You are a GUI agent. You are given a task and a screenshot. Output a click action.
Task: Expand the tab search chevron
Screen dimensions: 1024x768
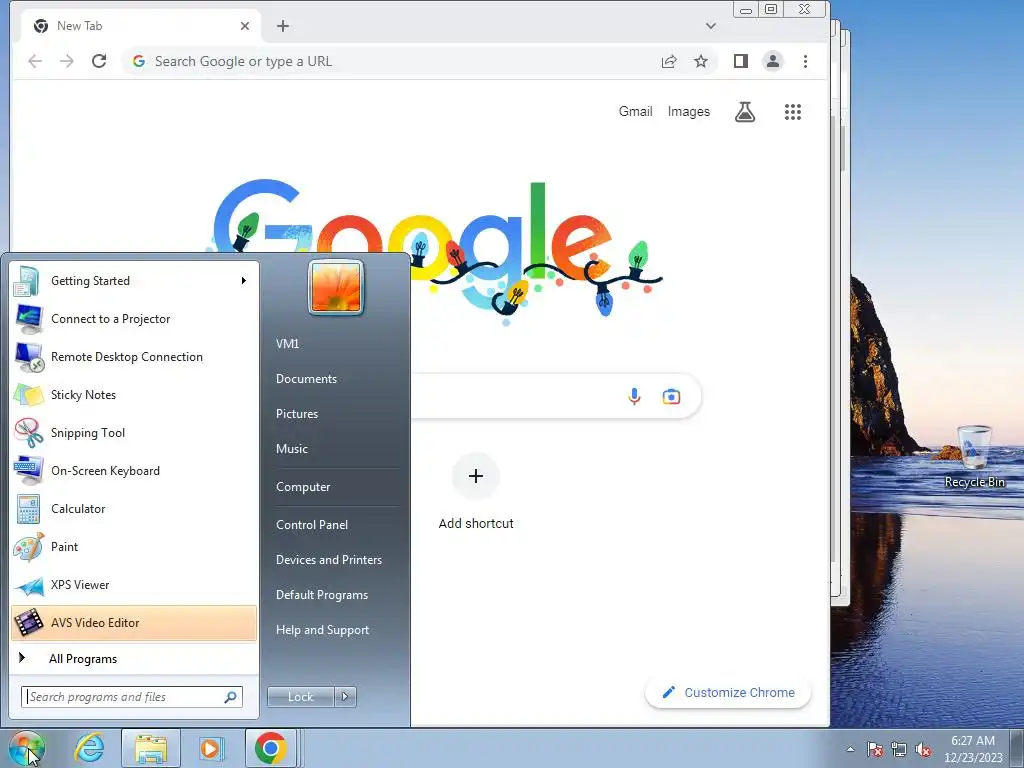click(x=711, y=26)
